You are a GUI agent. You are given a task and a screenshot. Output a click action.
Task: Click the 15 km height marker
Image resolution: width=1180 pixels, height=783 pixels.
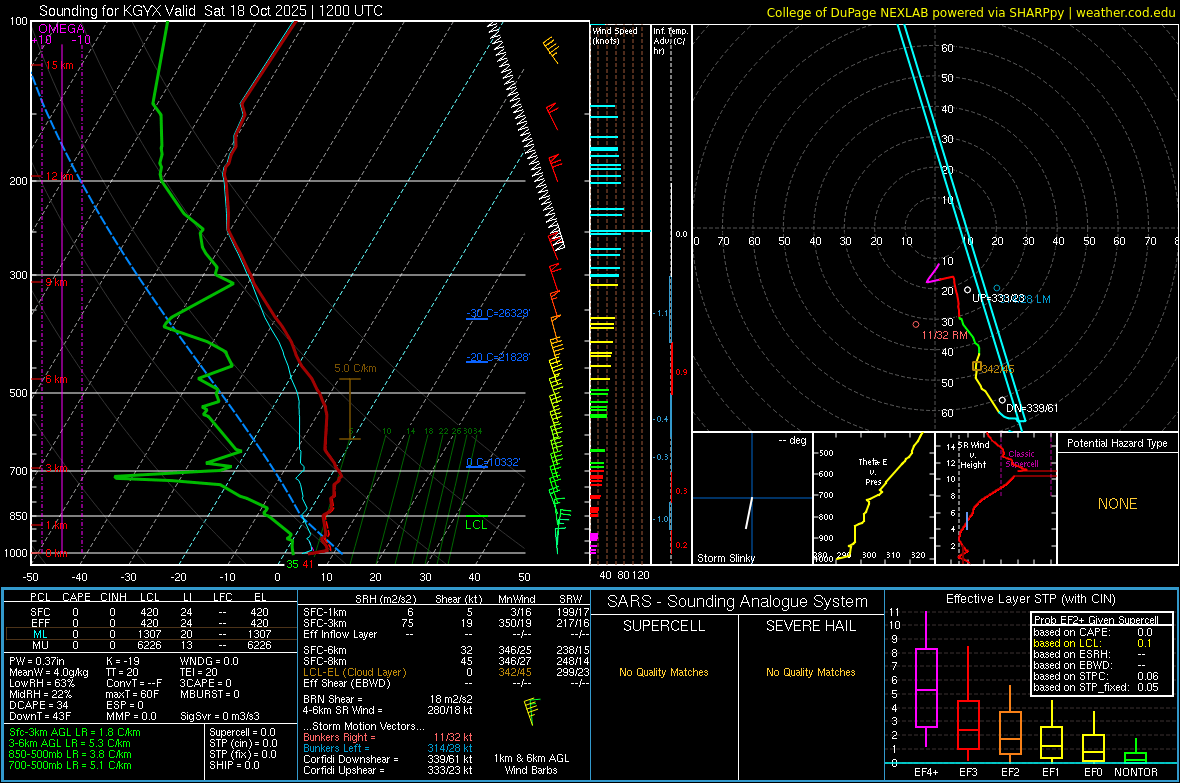tap(59, 66)
